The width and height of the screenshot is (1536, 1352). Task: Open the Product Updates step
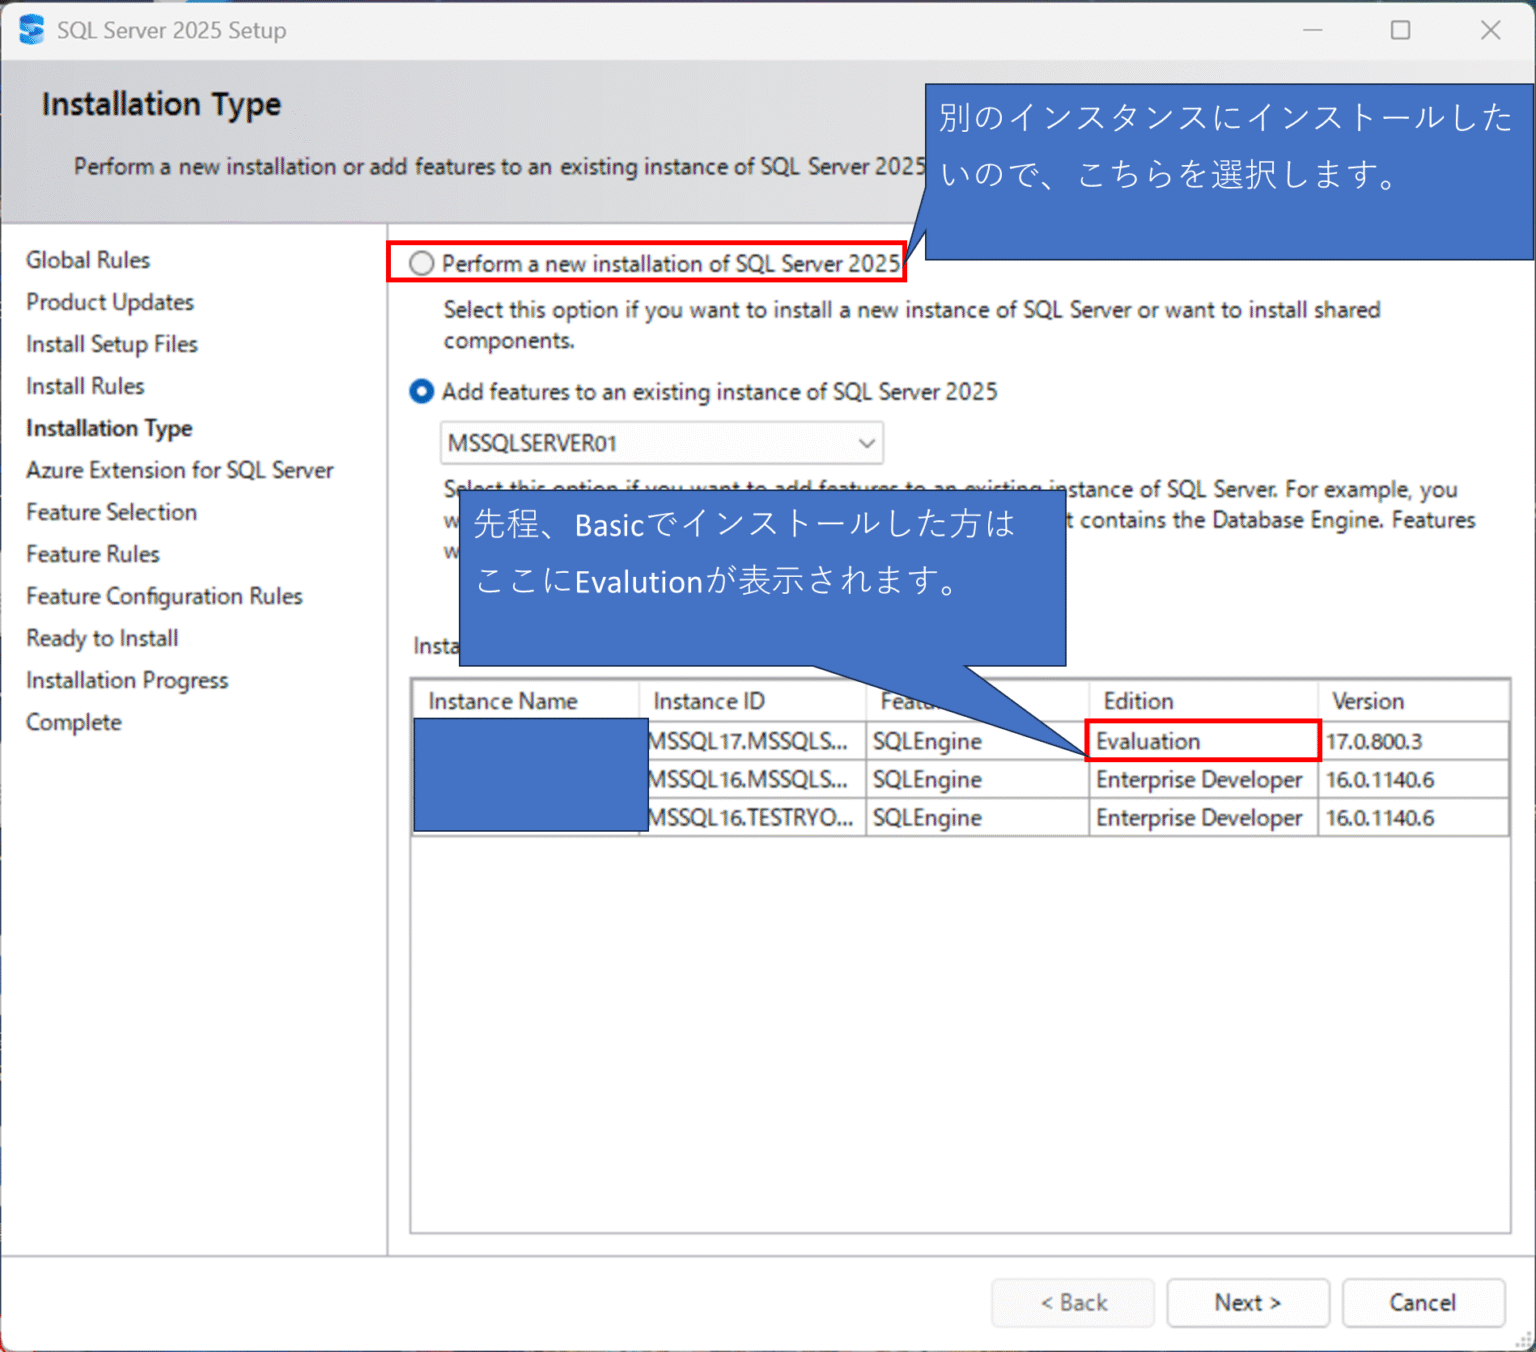[109, 302]
